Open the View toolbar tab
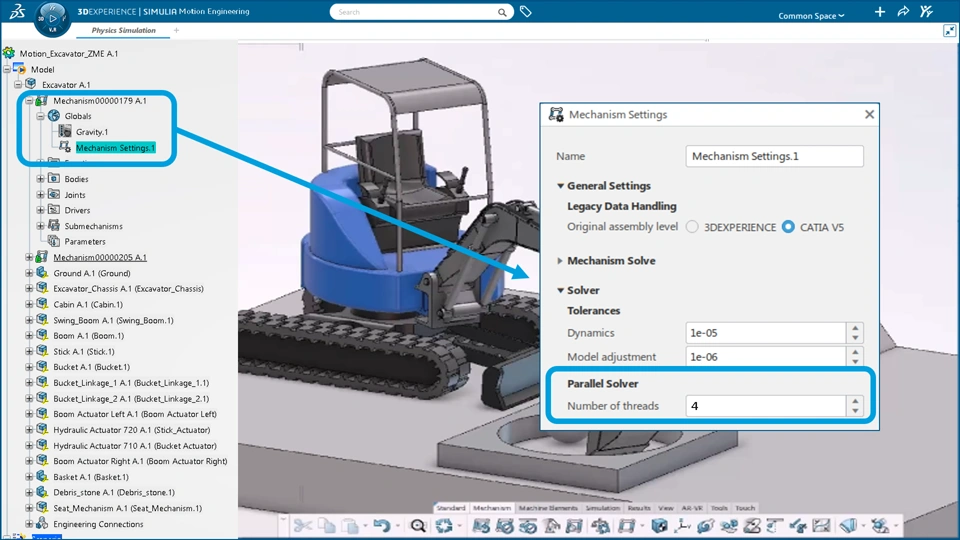This screenshot has height=540, width=960. click(x=666, y=508)
